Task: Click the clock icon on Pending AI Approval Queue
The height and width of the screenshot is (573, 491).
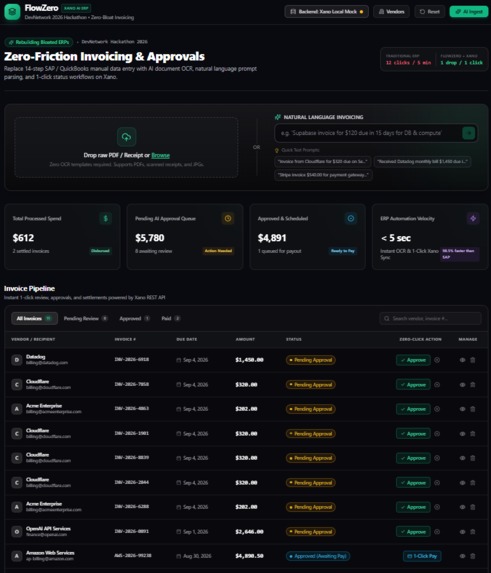Action: 228,219
